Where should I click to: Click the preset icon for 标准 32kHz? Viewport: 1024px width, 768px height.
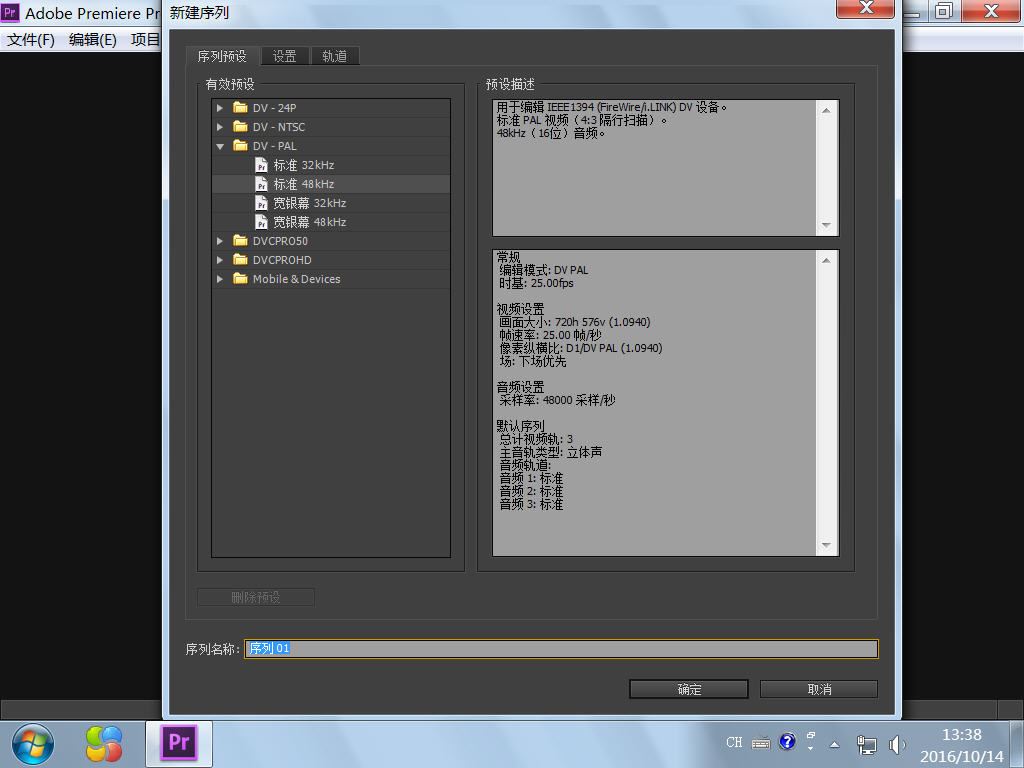pyautogui.click(x=261, y=165)
